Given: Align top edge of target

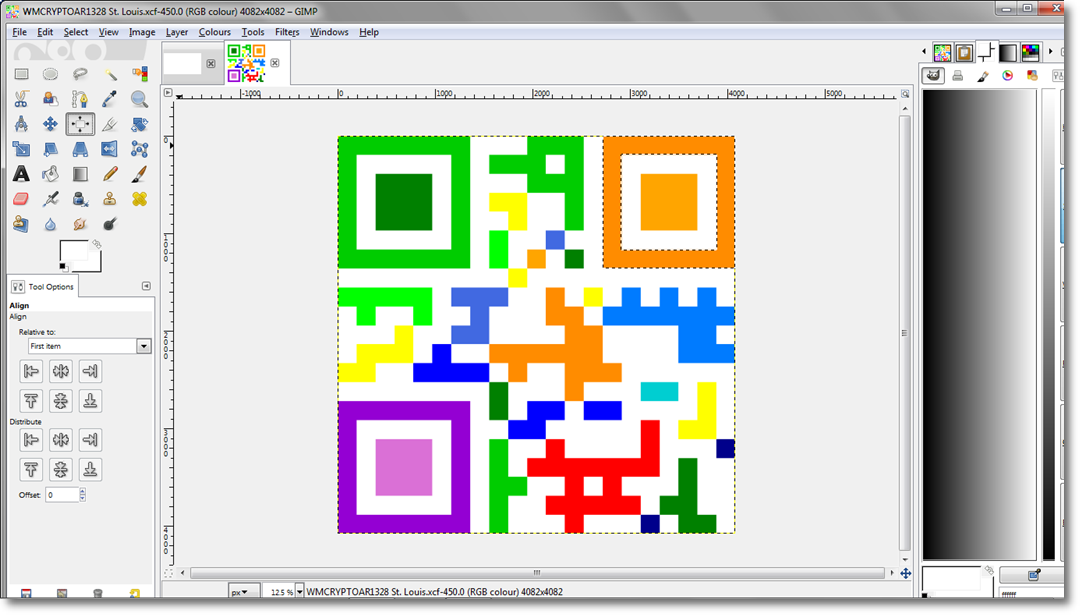Looking at the screenshot, I should 31,401.
